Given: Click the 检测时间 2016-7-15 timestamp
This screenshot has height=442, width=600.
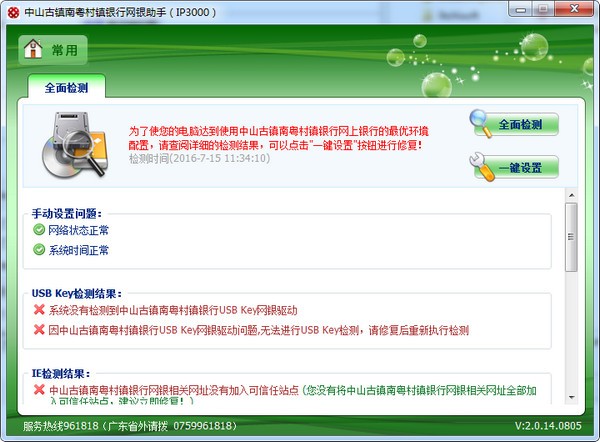Looking at the screenshot, I should click(199, 158).
